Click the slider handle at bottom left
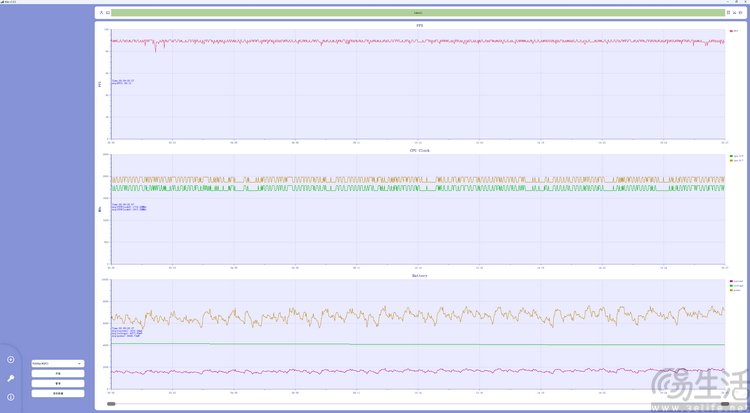This screenshot has height=413, width=750. (111, 404)
